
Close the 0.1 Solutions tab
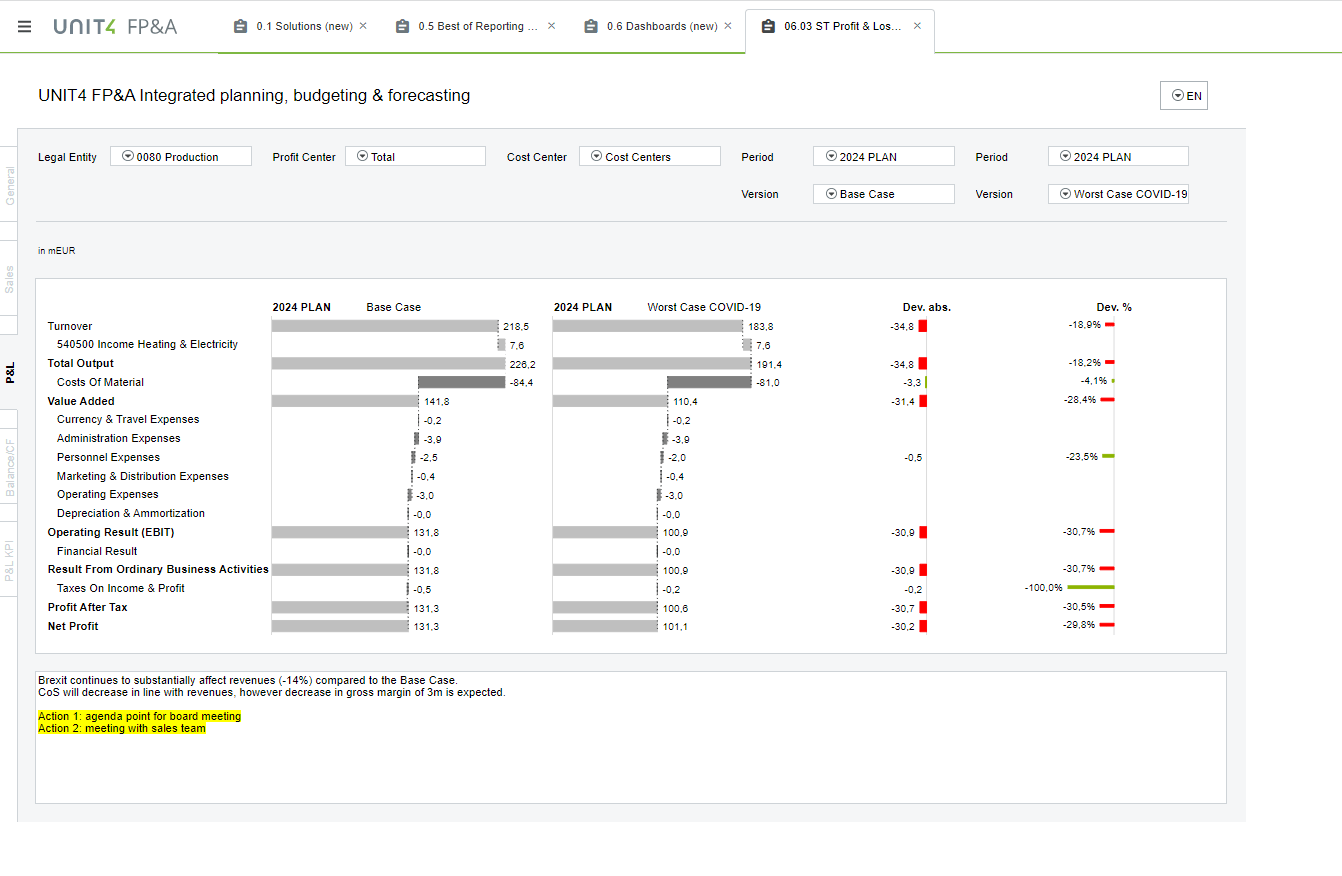coord(363,26)
